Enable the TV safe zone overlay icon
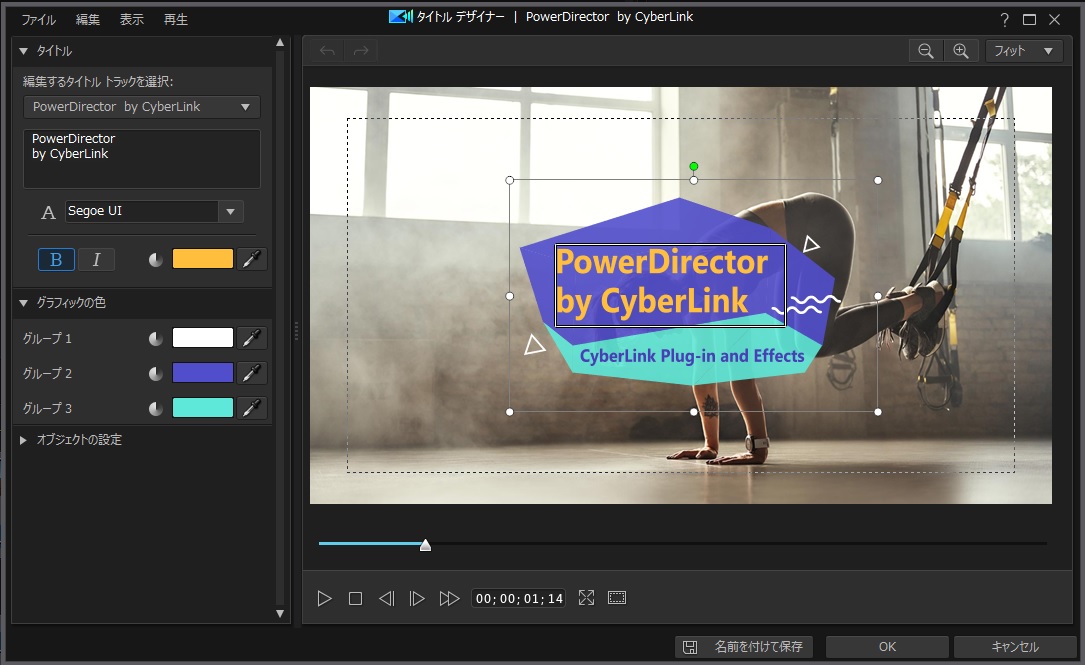The image size is (1085, 665). (x=617, y=597)
